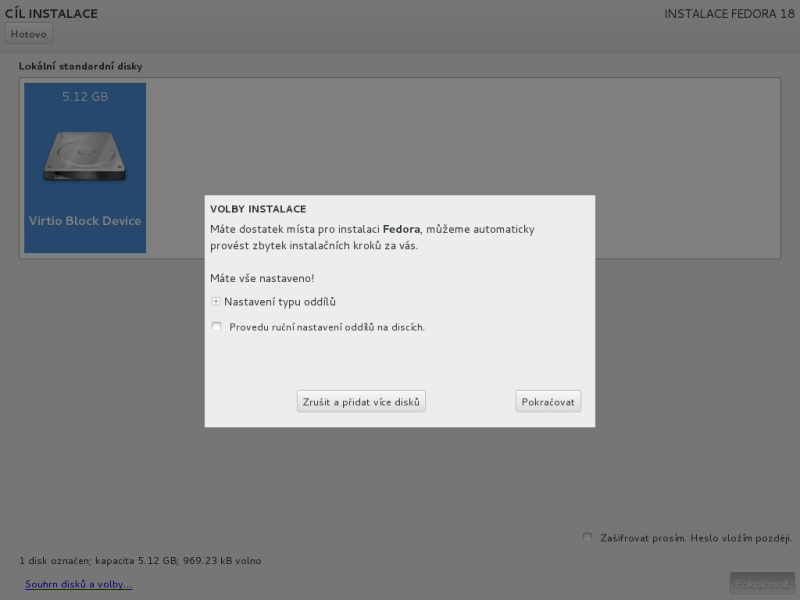Click the plus sign next to Nastavení typu oddílů
The image size is (800, 600).
(216, 301)
